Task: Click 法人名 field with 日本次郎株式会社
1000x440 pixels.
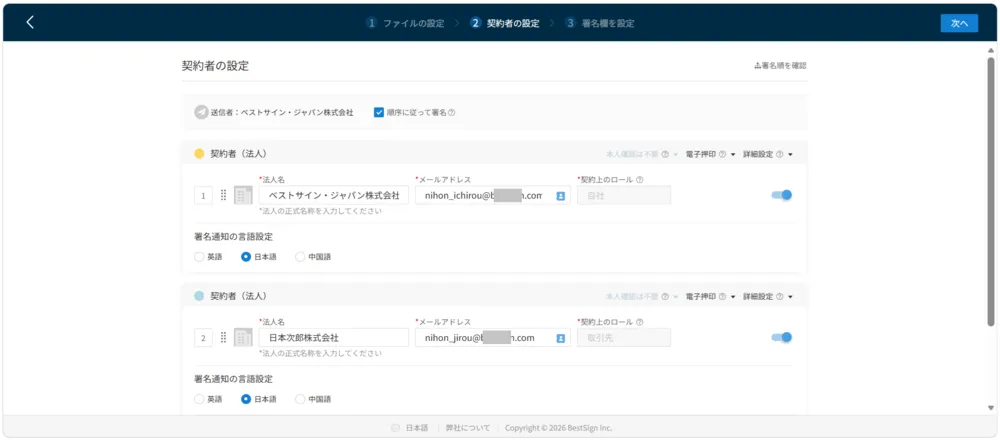Action: pos(334,337)
